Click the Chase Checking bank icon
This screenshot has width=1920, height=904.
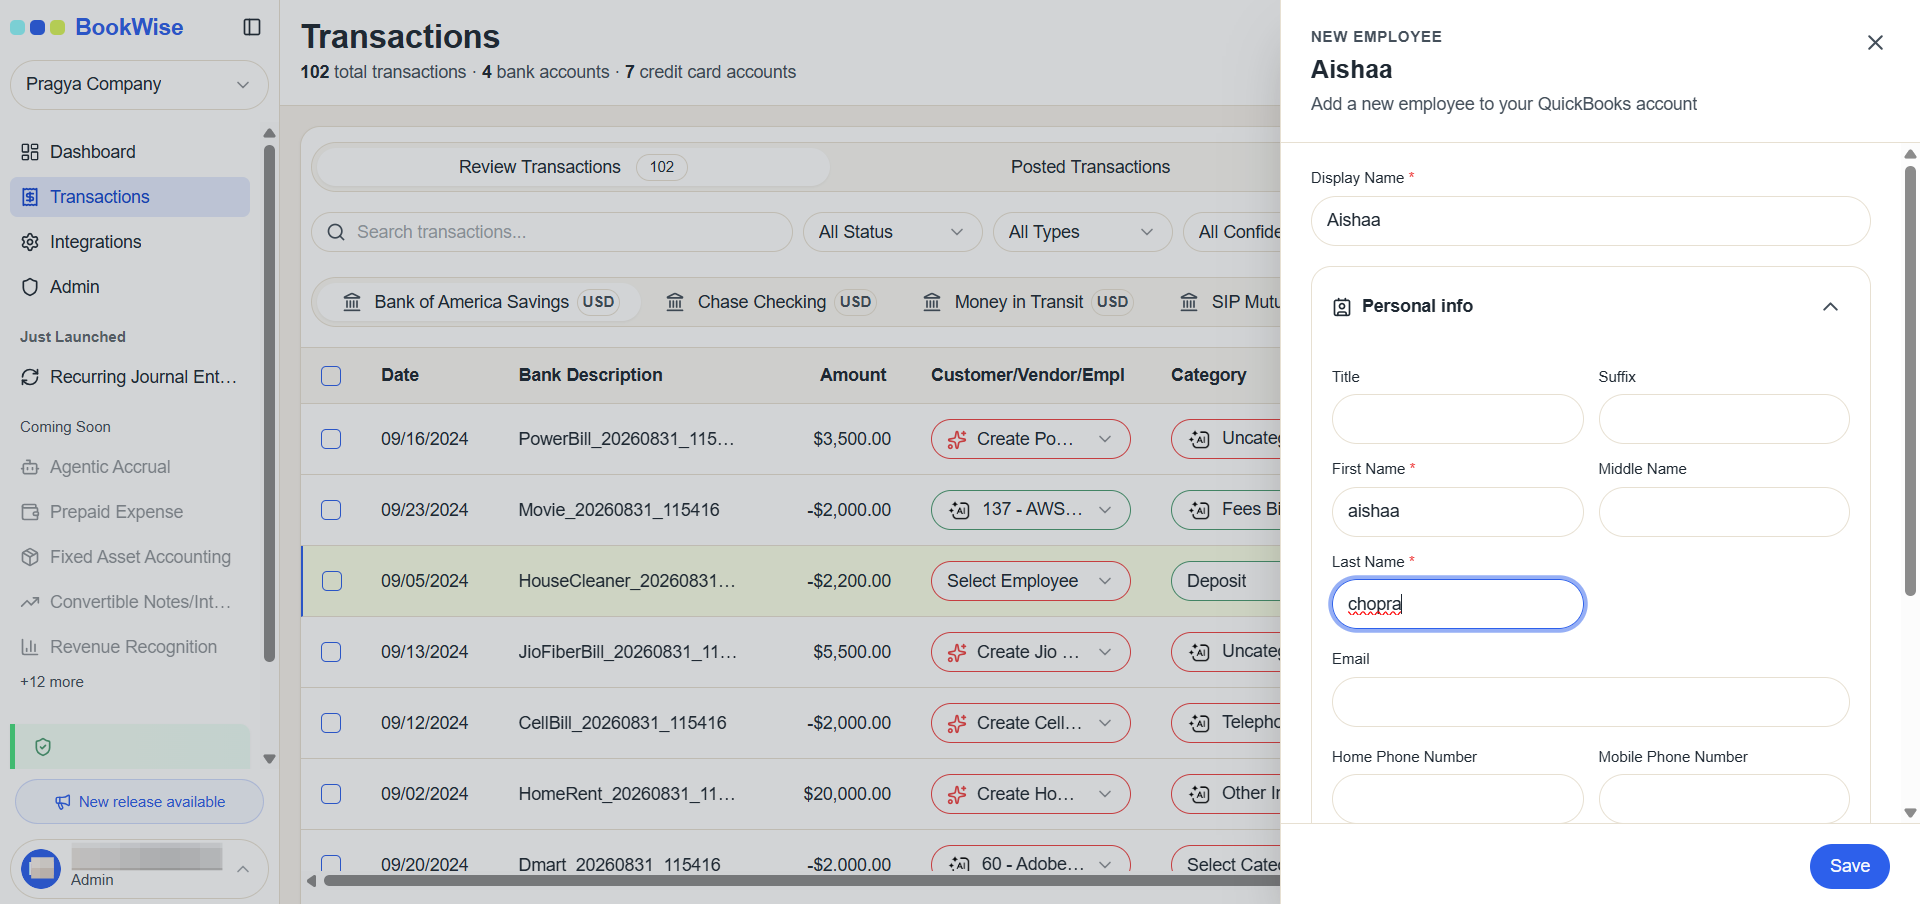coord(675,302)
